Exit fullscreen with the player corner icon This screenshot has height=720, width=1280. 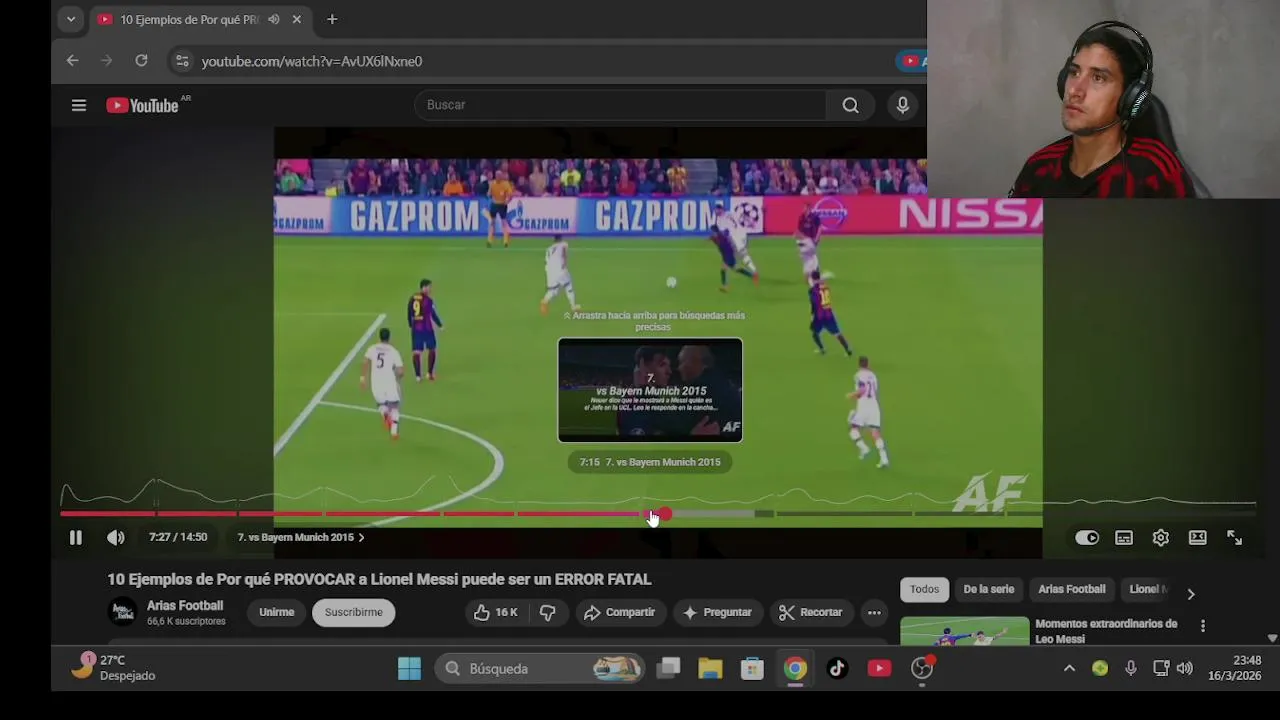(x=1235, y=538)
